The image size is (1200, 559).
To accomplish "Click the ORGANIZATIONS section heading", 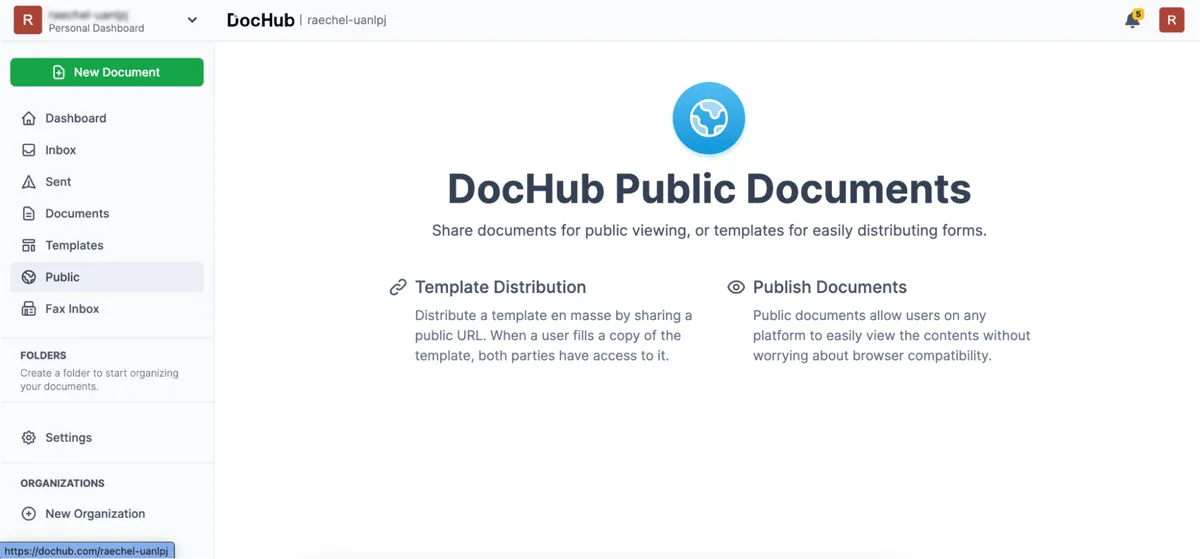I will (62, 483).
